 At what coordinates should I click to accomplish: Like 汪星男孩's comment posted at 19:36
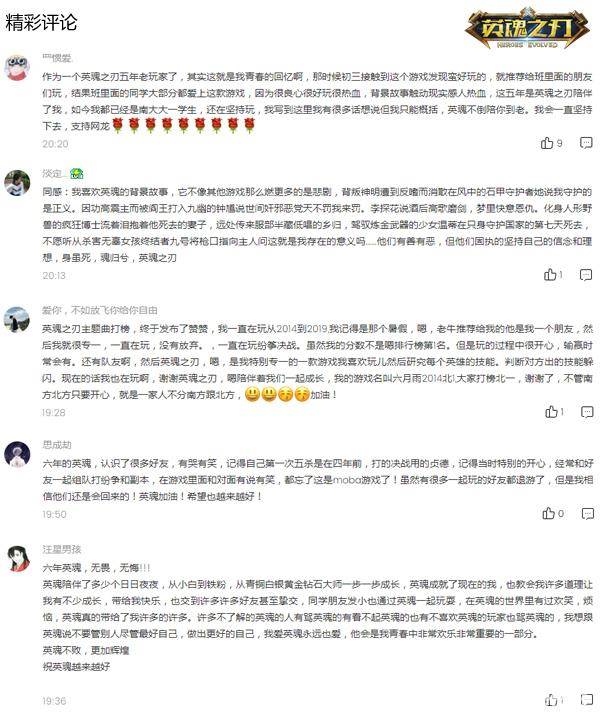pyautogui.click(x=551, y=700)
